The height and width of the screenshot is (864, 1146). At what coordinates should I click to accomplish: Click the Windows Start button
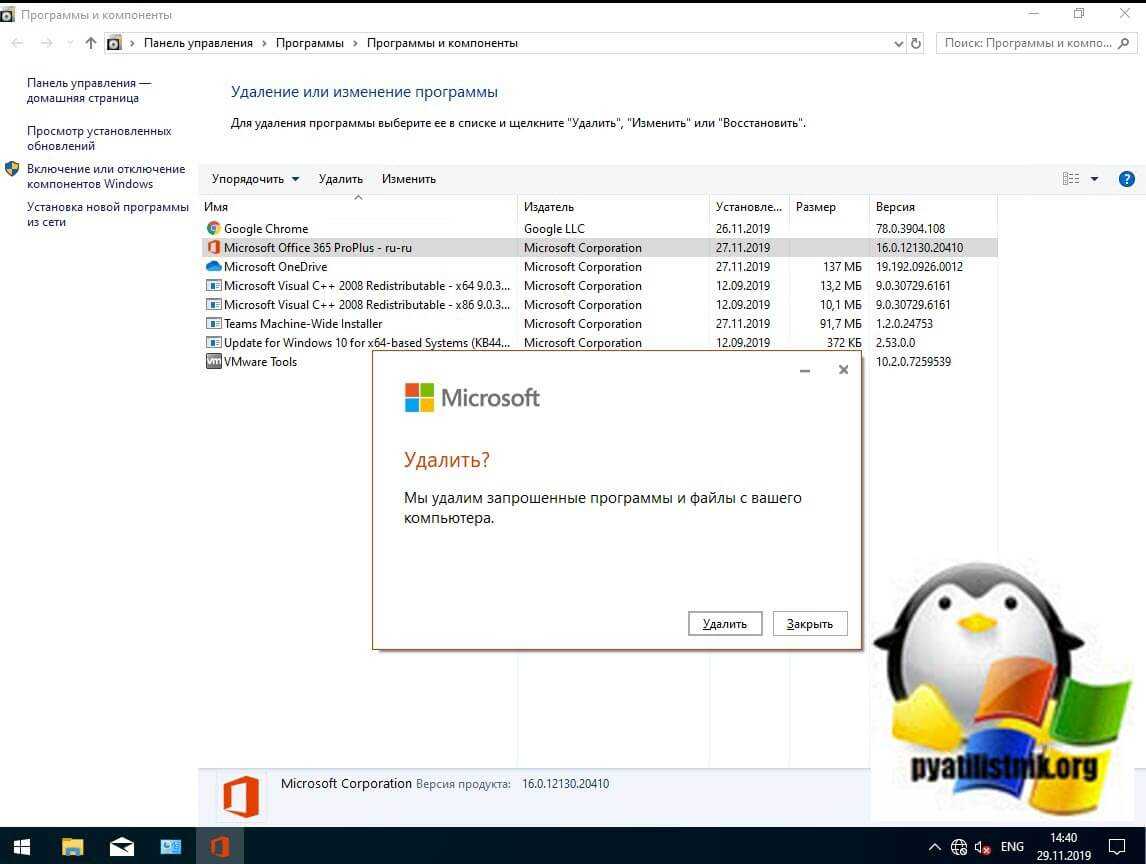pos(22,847)
